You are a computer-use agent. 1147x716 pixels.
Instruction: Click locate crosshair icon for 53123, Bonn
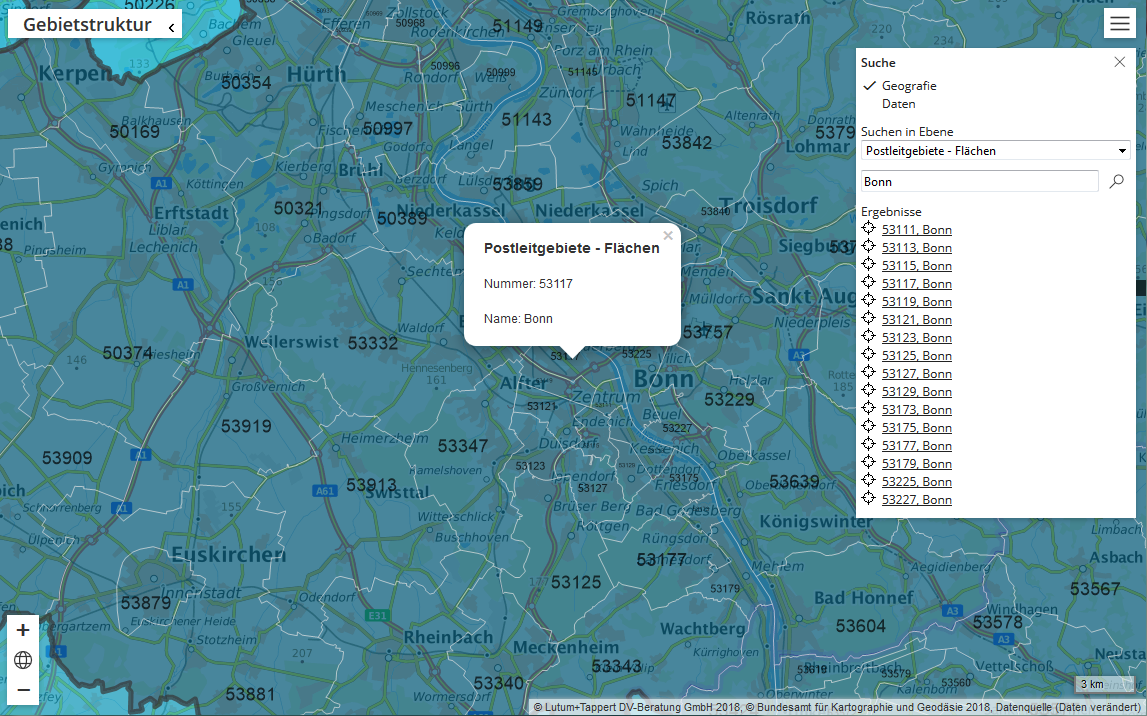pyautogui.click(x=869, y=337)
